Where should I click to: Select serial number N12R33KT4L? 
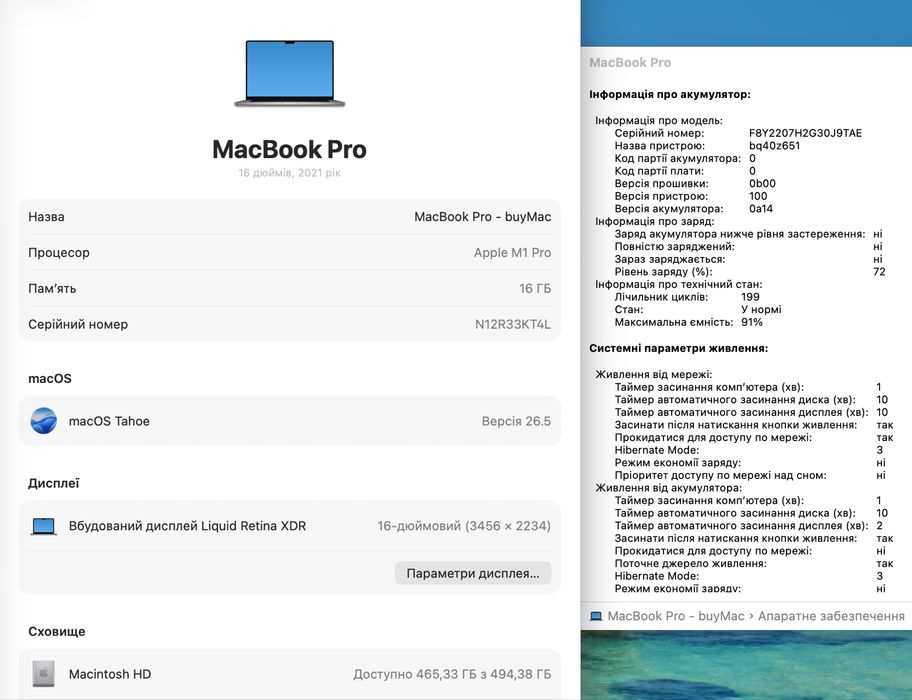(x=513, y=324)
